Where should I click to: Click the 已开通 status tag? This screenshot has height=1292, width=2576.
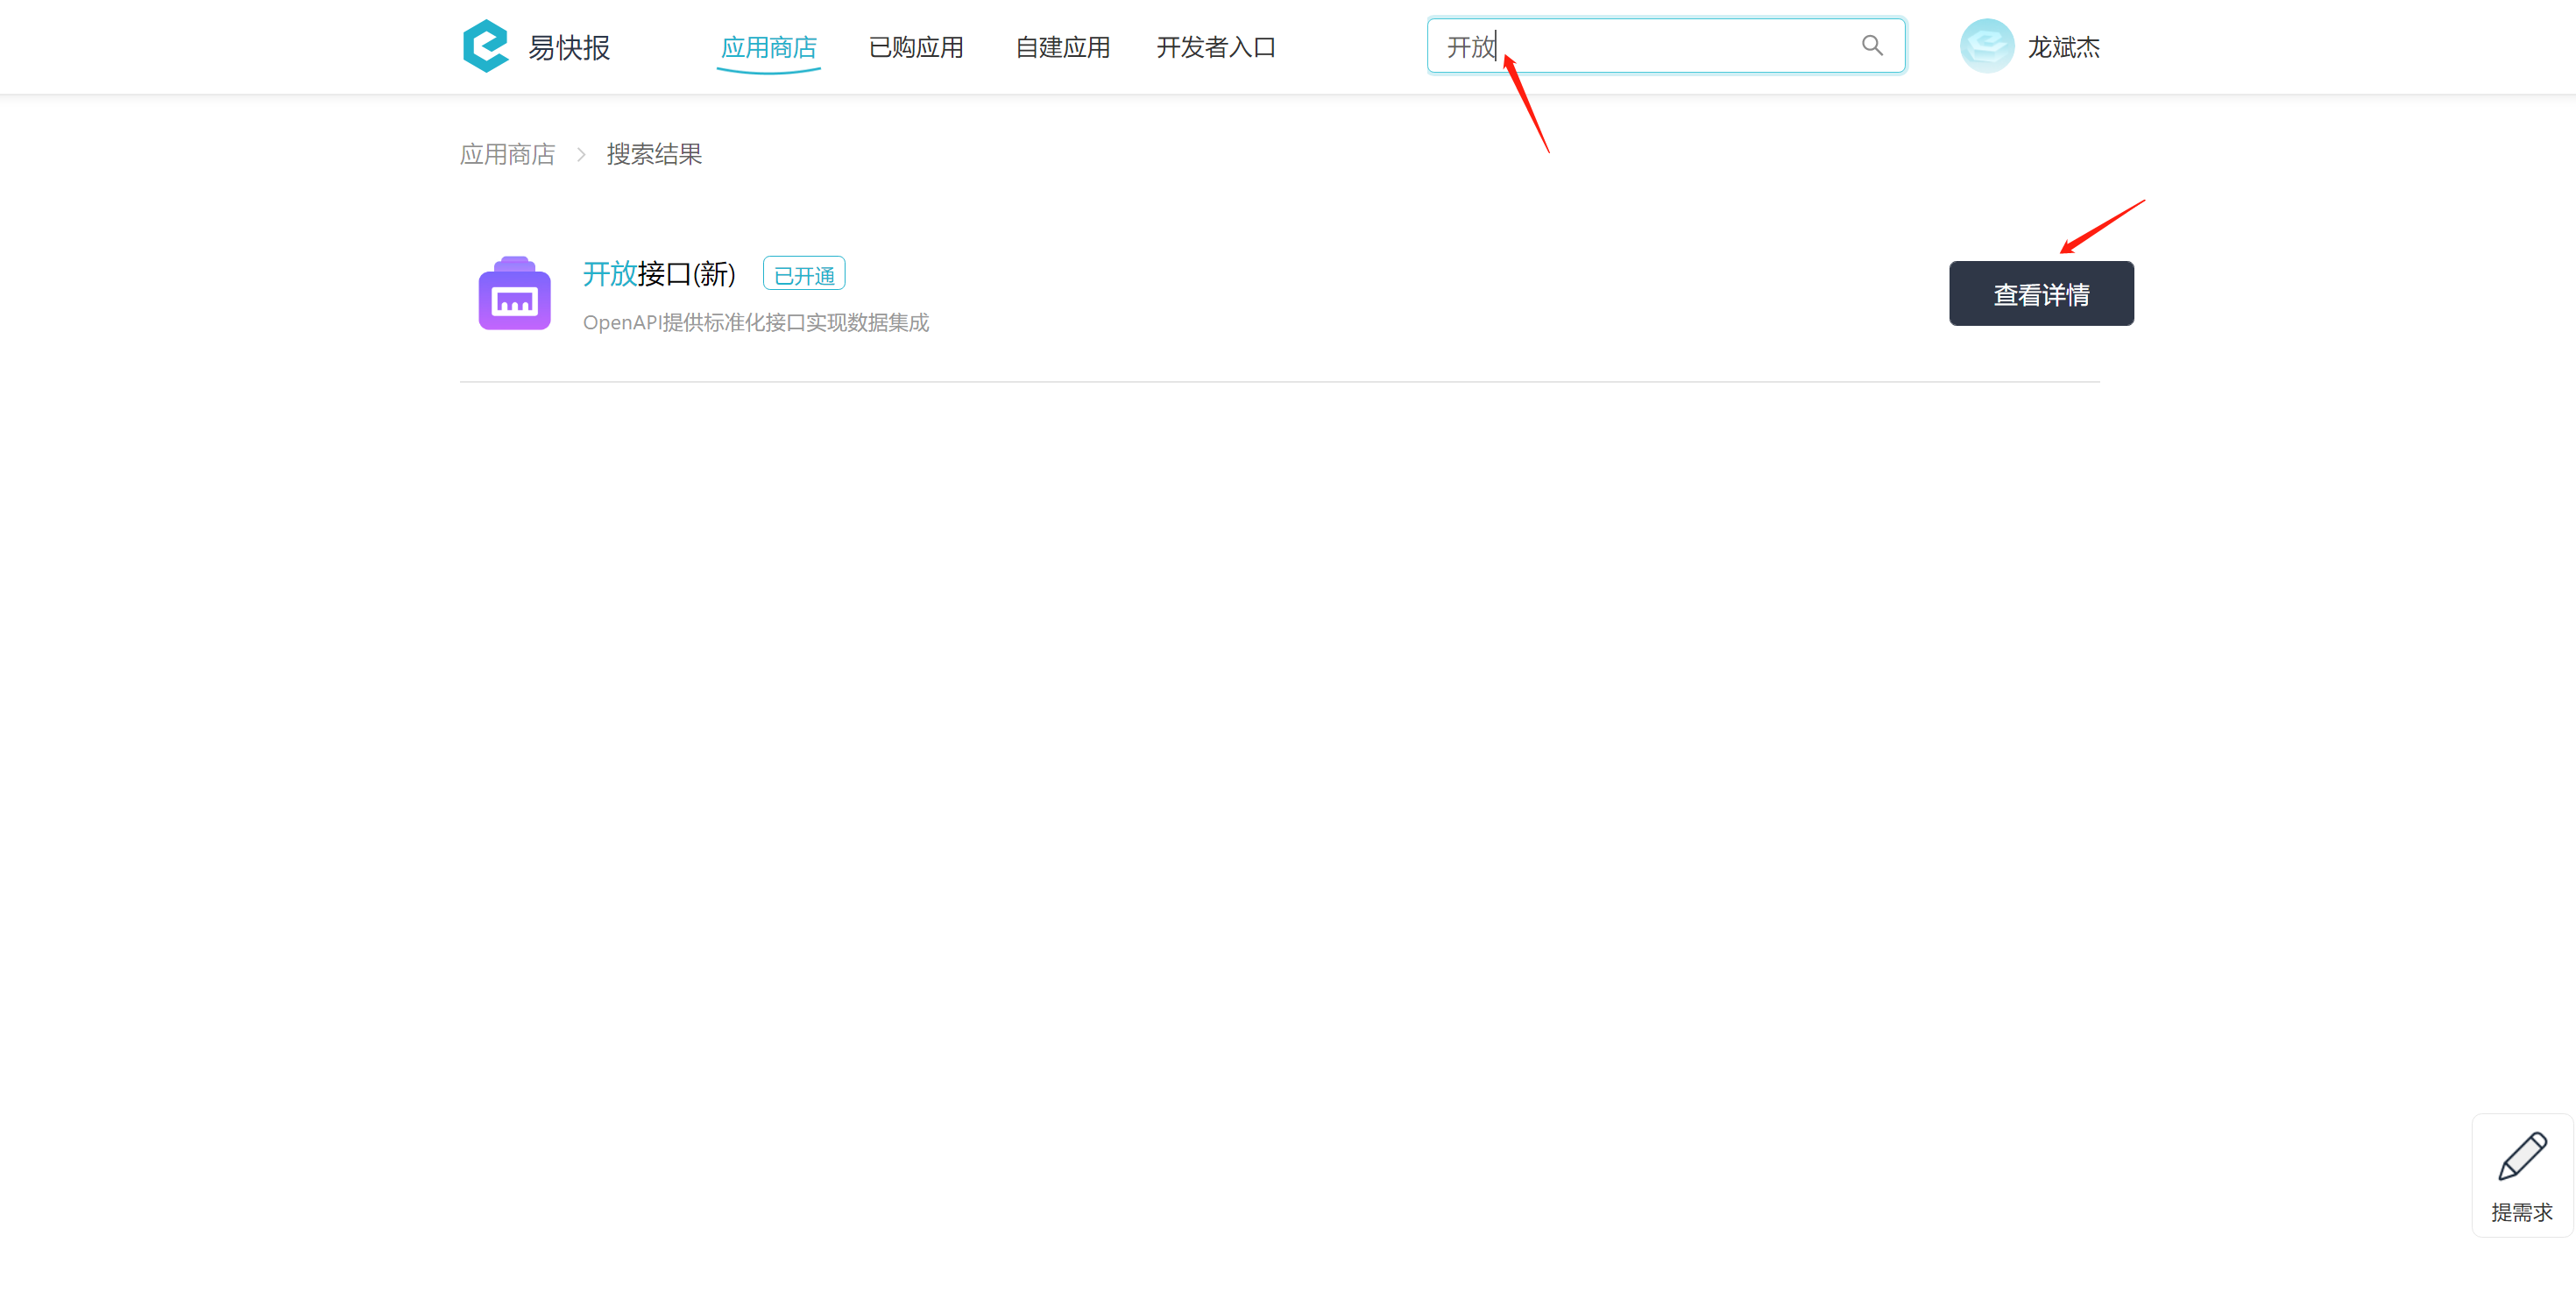click(804, 274)
